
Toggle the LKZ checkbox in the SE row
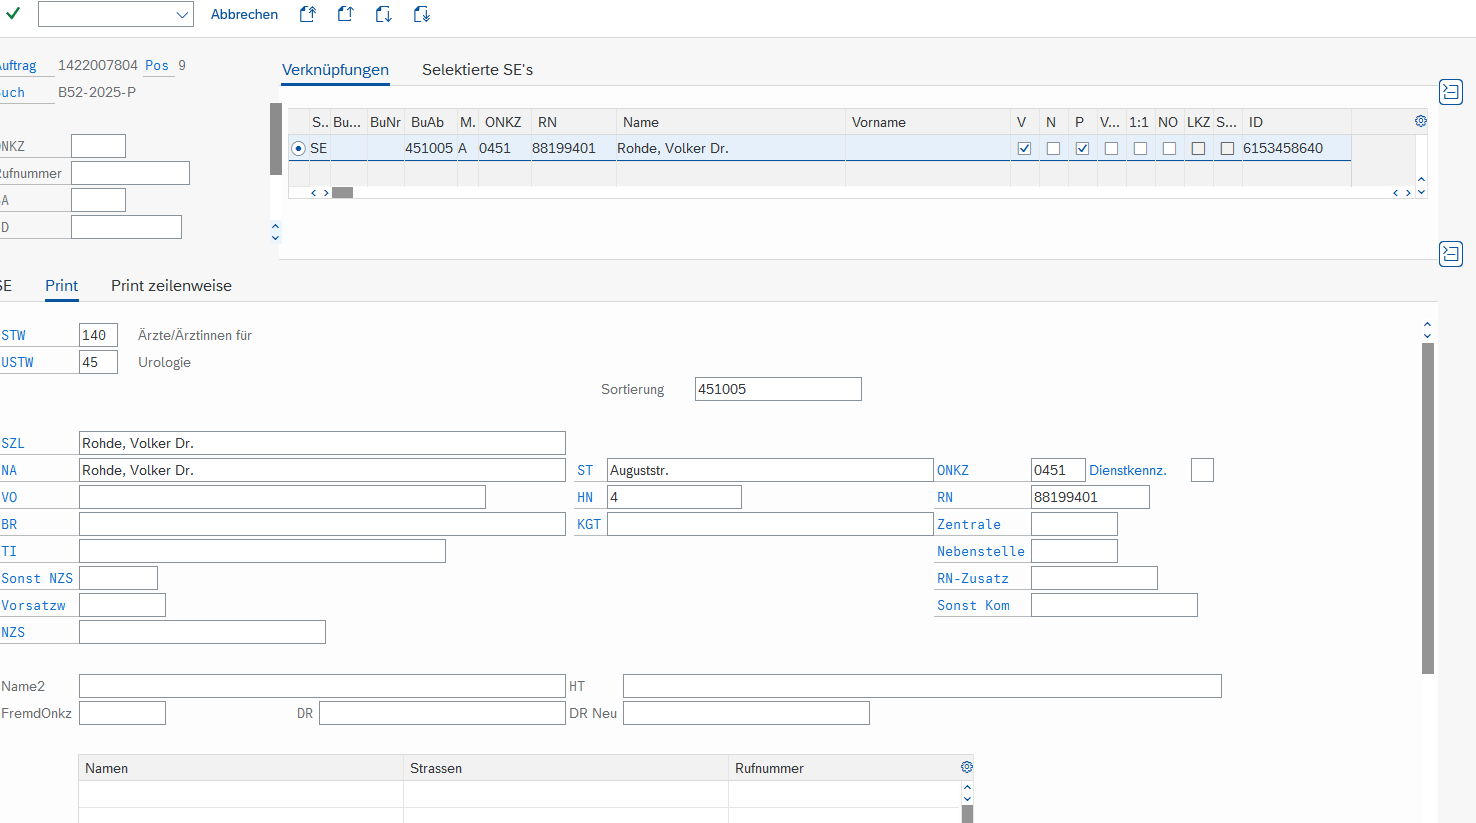click(1198, 148)
